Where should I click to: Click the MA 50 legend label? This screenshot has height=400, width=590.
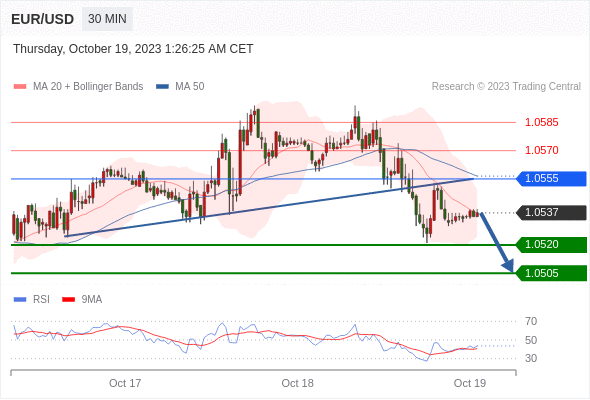(x=190, y=86)
